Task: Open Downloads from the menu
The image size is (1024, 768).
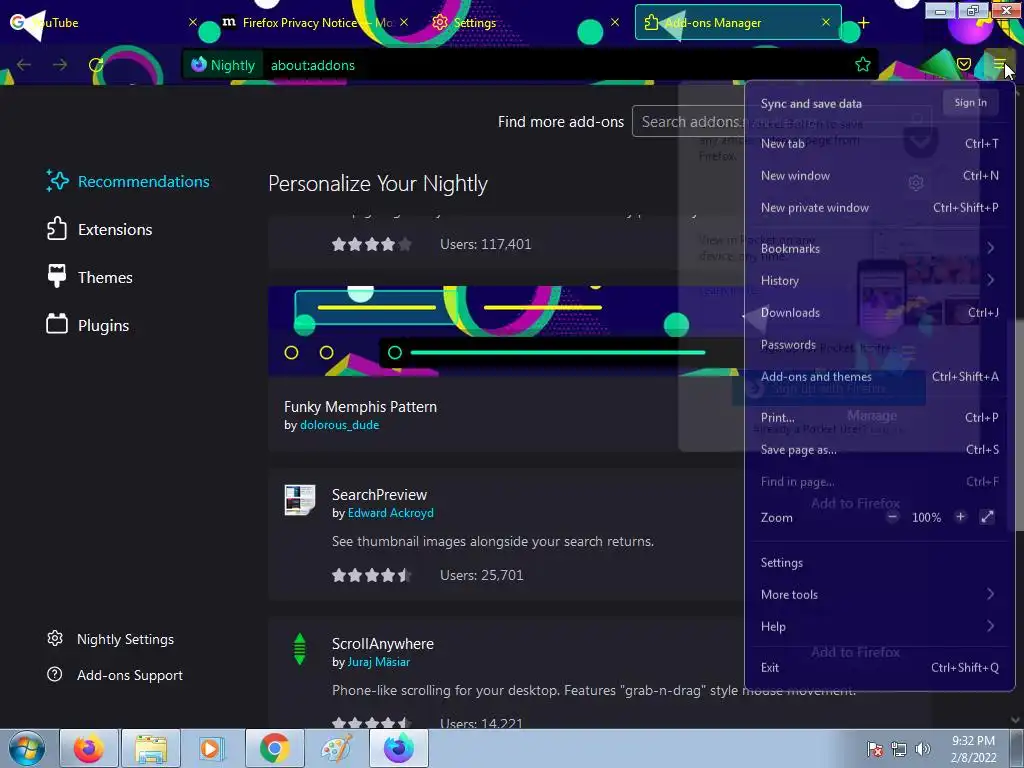Action: point(879,313)
